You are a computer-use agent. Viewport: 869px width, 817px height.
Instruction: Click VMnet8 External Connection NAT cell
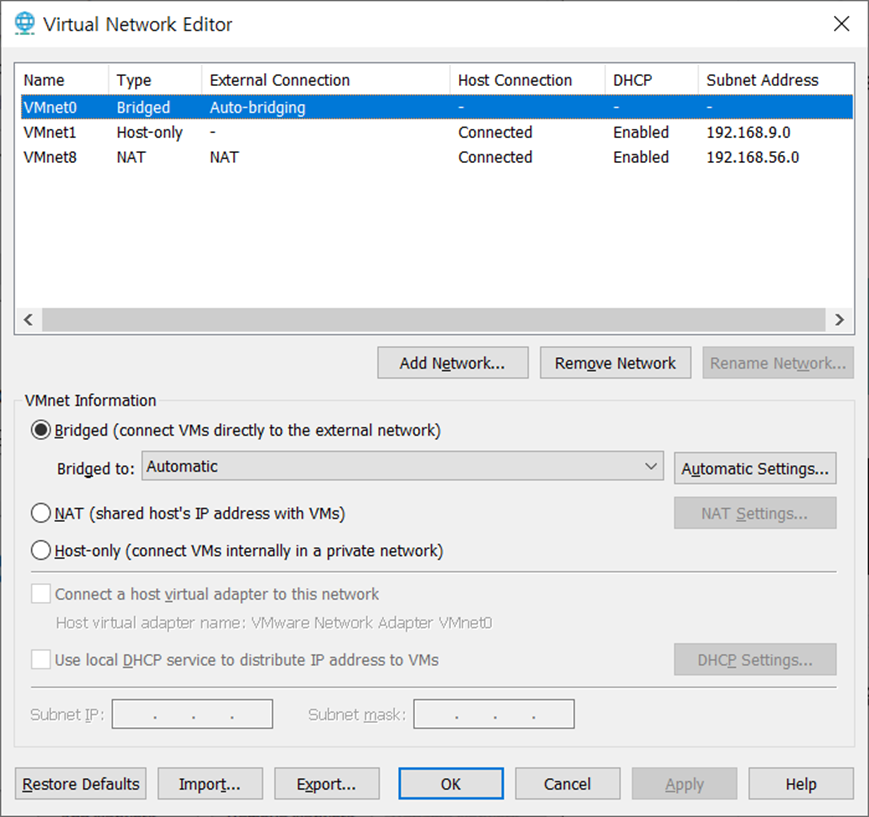[x=224, y=157]
